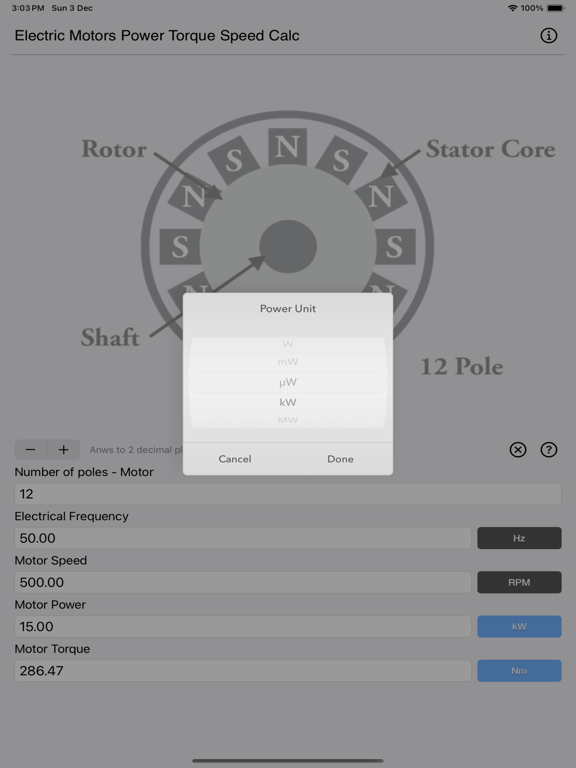Tap the app title text
The width and height of the screenshot is (576, 768).
(x=157, y=35)
